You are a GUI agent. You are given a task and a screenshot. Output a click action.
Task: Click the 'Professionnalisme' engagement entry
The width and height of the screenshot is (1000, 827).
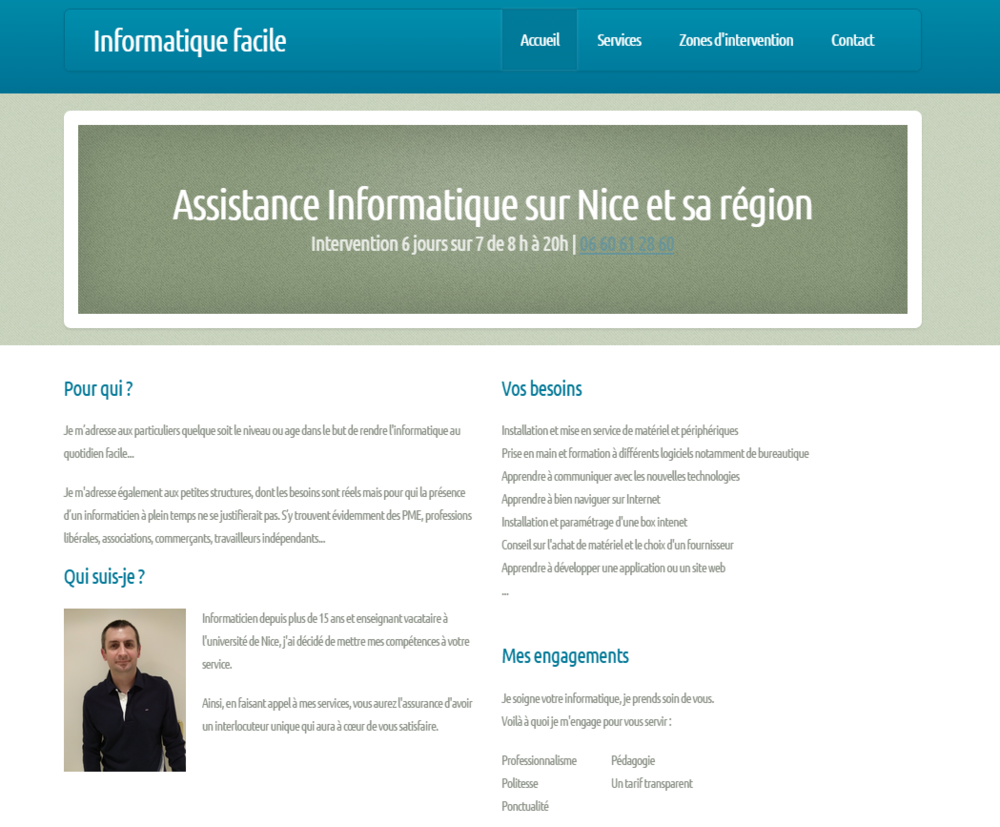(x=538, y=760)
